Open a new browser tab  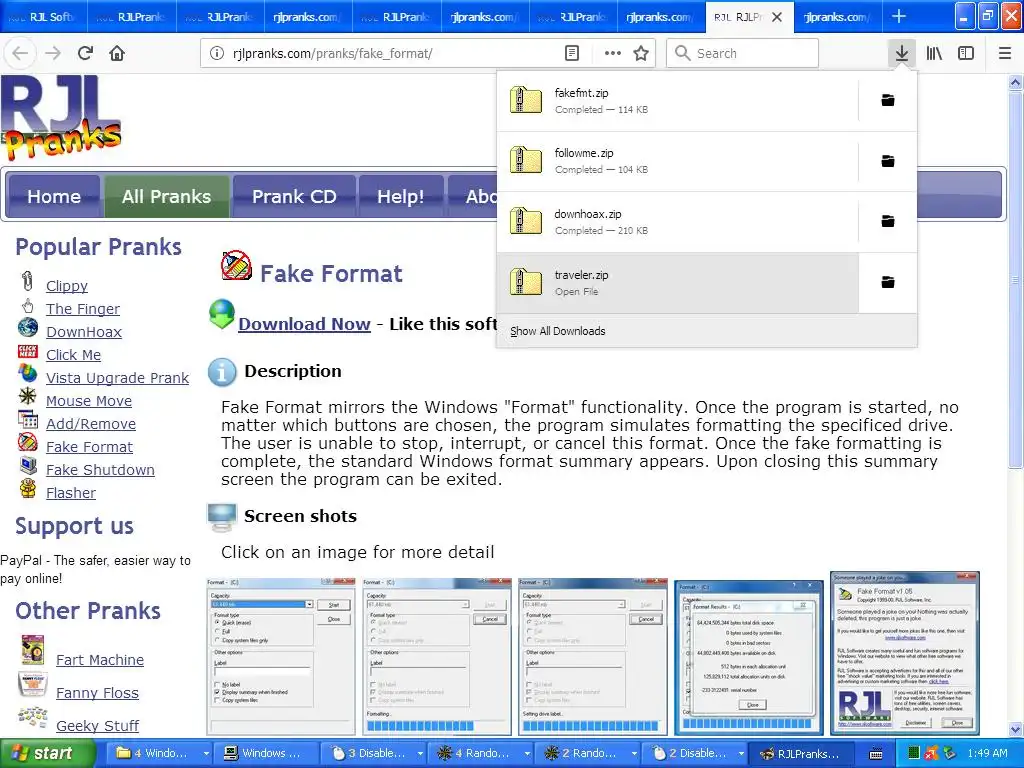tap(899, 17)
